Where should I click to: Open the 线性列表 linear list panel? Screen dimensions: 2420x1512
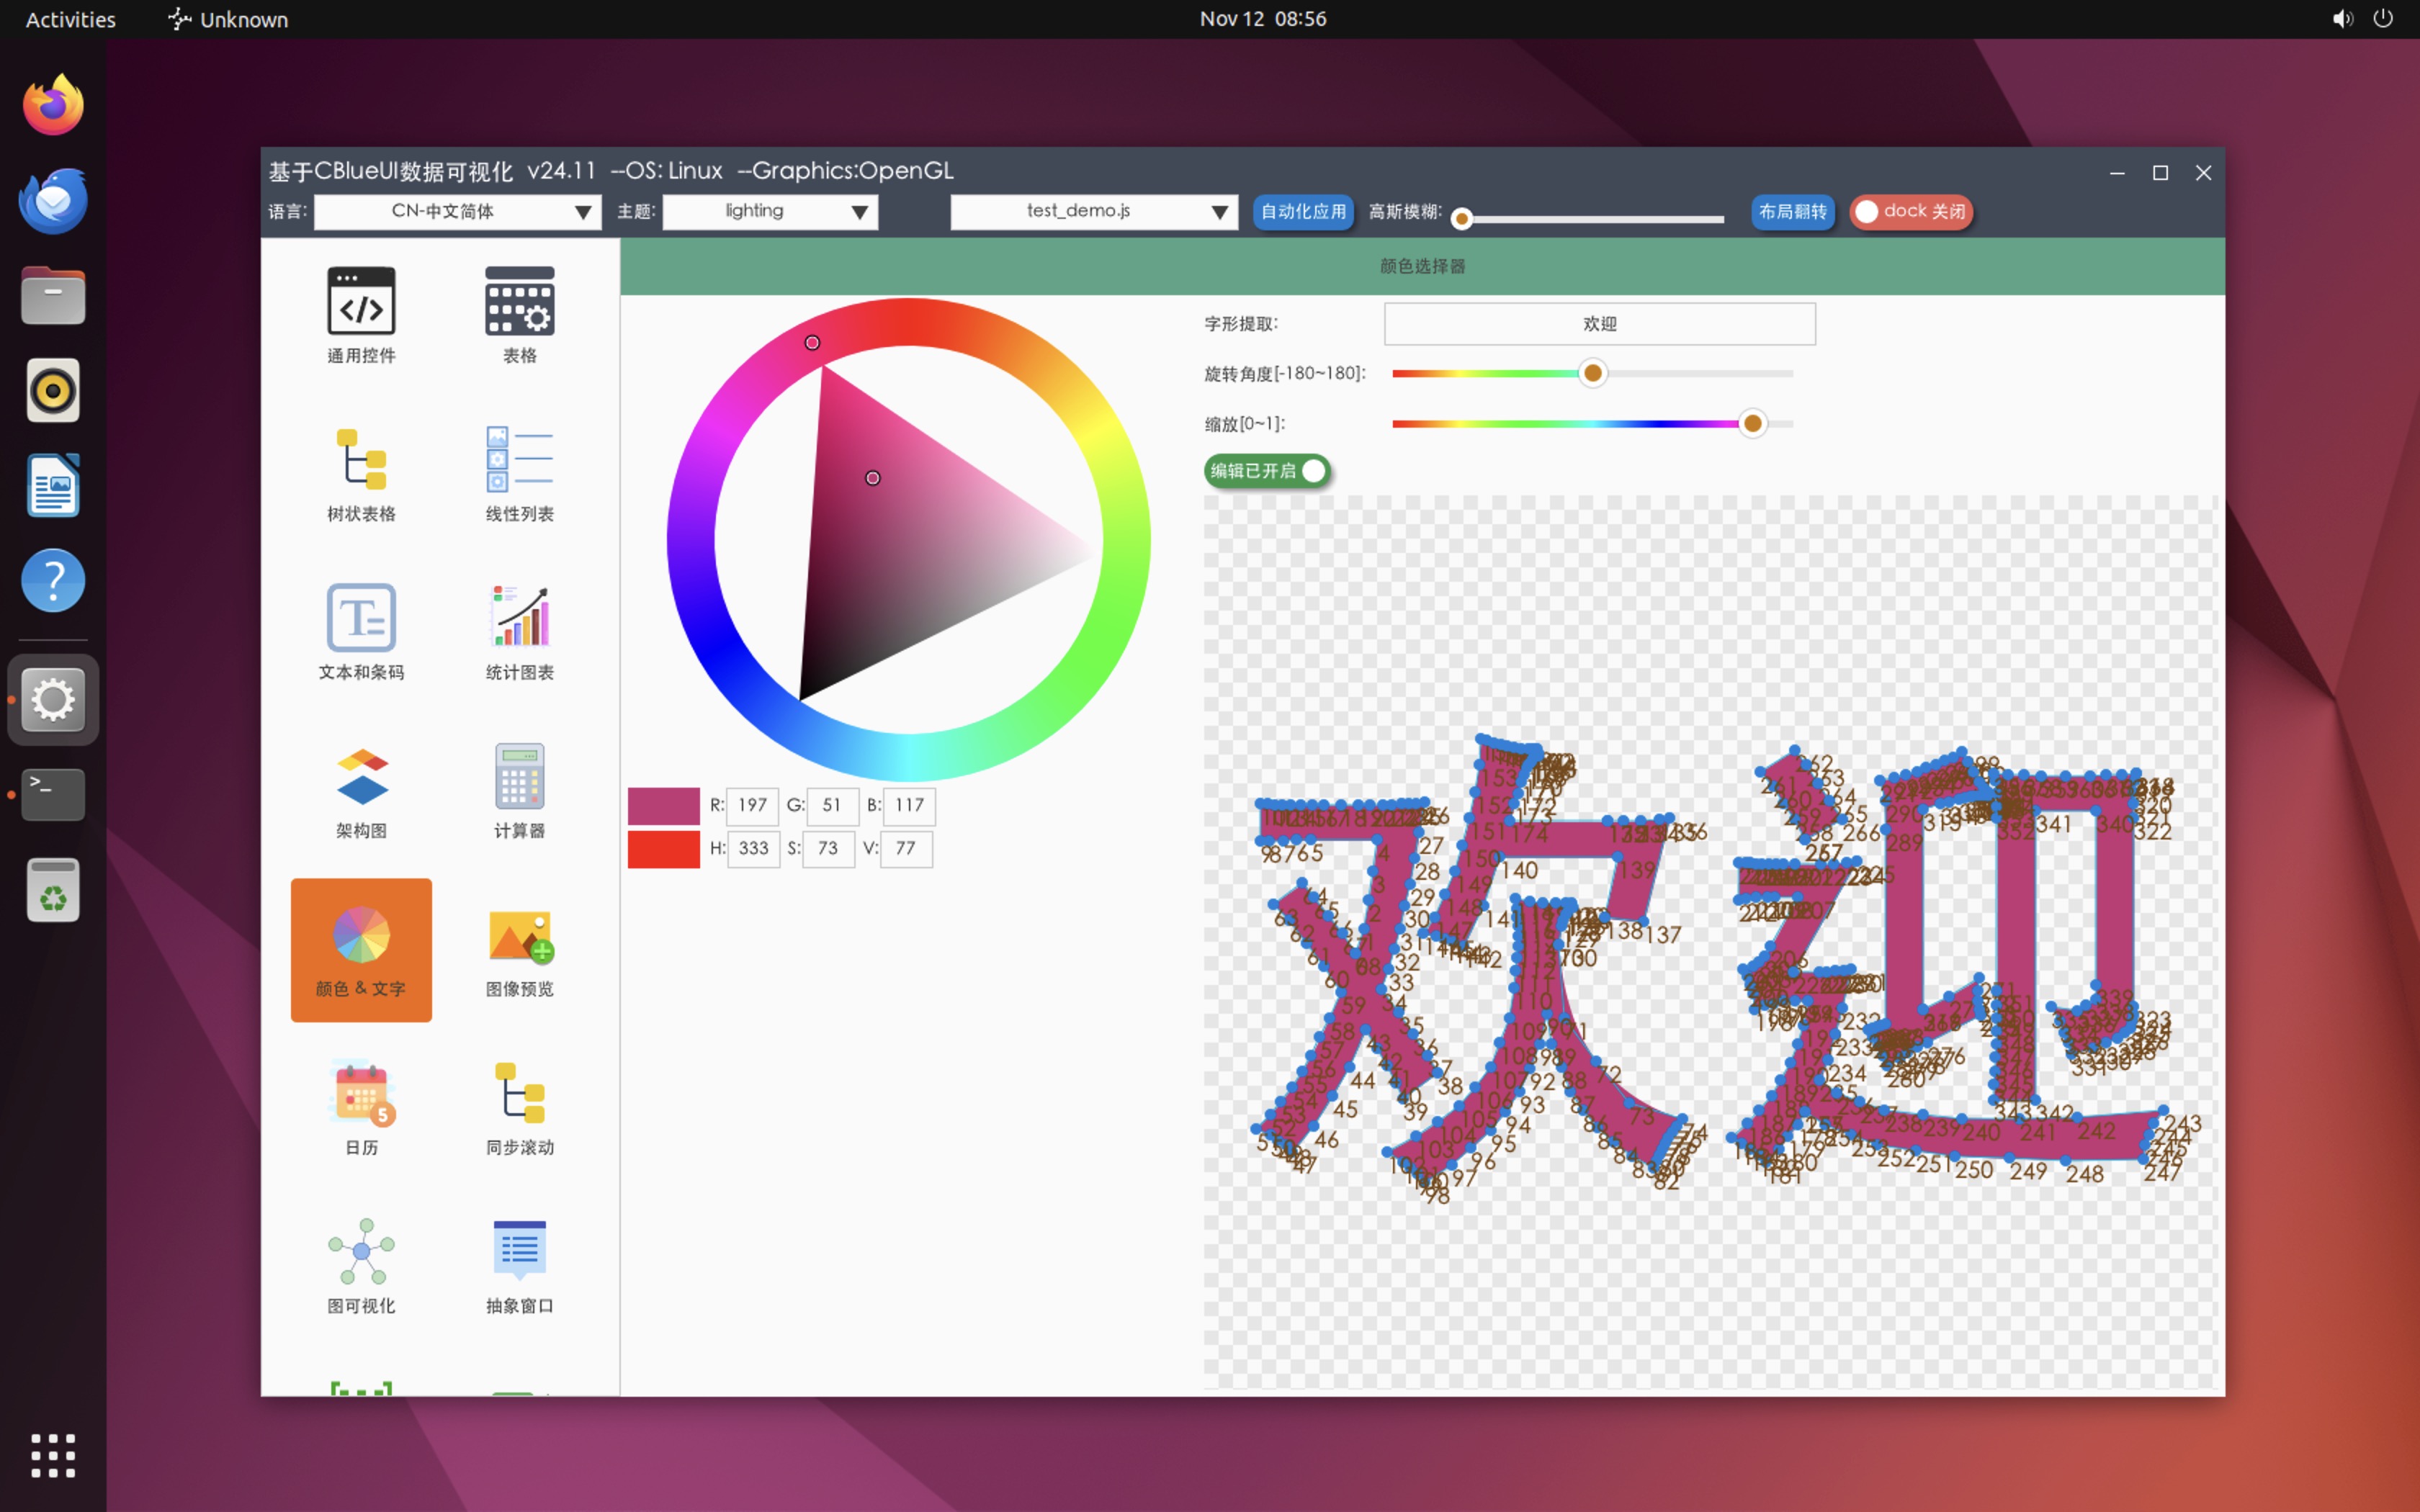(519, 474)
